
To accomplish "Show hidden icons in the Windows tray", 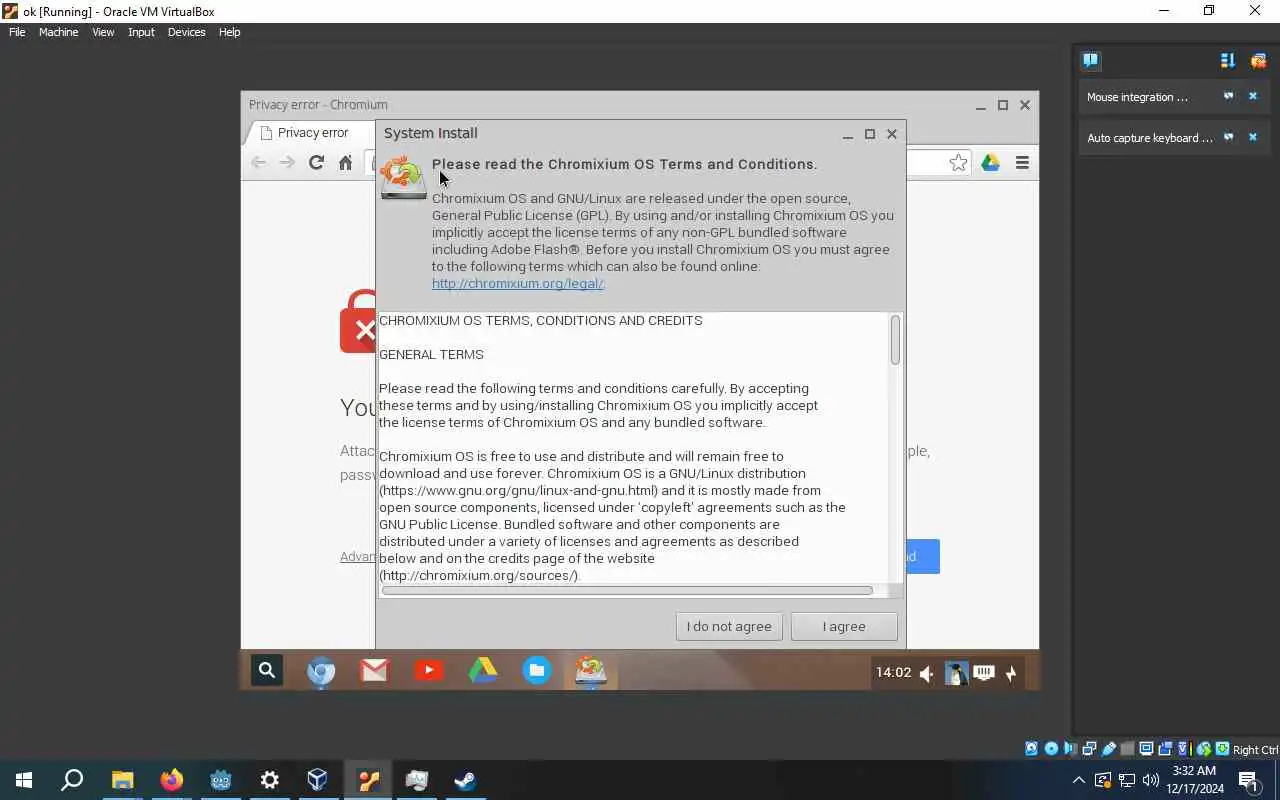I will (x=1078, y=780).
